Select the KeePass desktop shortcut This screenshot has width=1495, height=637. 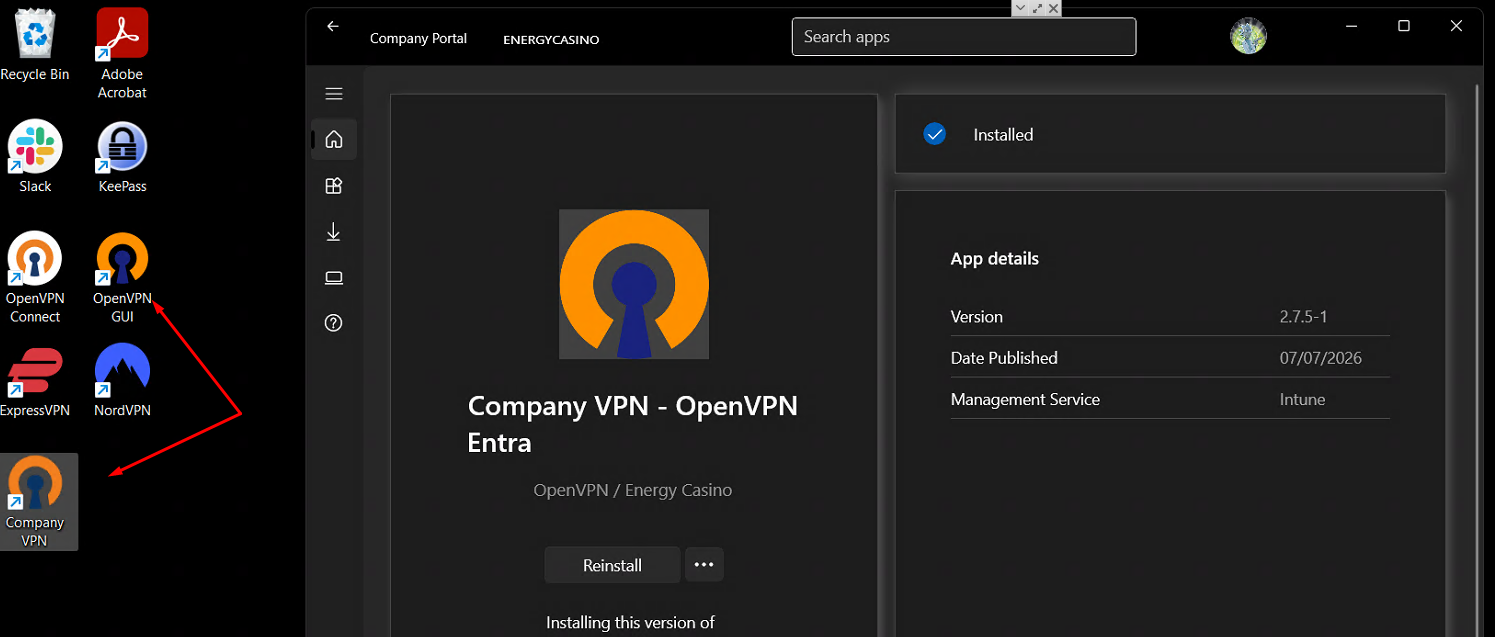tap(122, 157)
